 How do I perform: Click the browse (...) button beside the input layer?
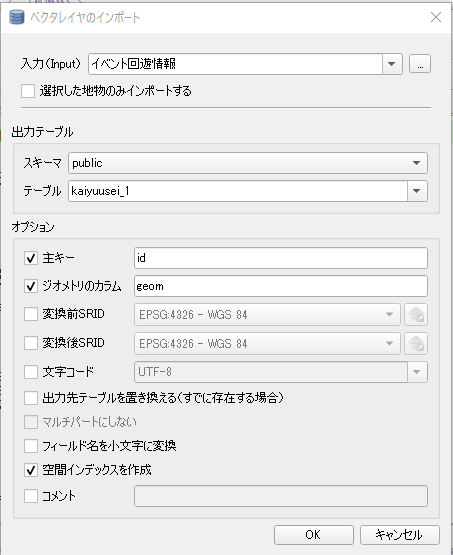point(420,64)
